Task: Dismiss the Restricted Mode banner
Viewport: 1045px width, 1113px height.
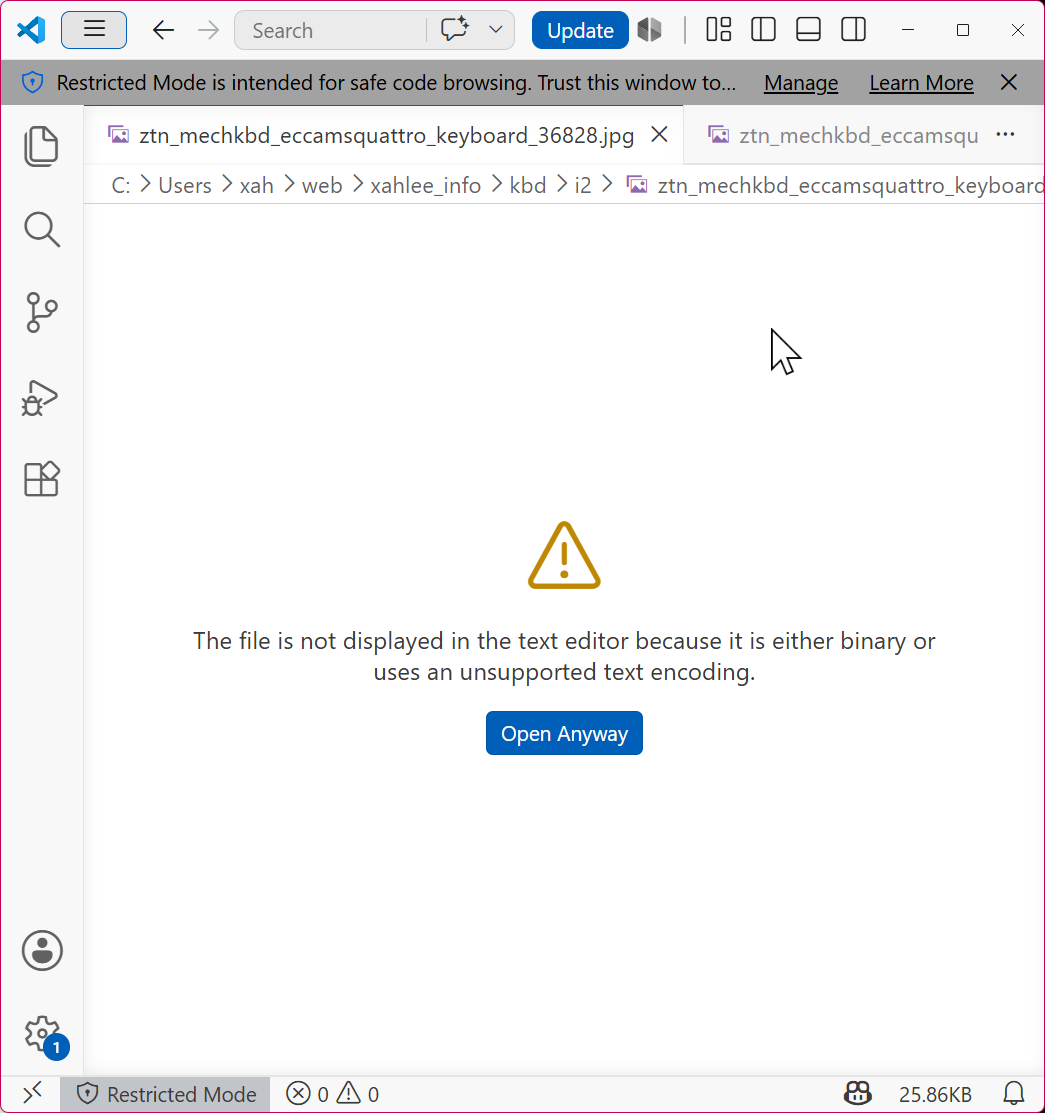Action: coord(1008,82)
